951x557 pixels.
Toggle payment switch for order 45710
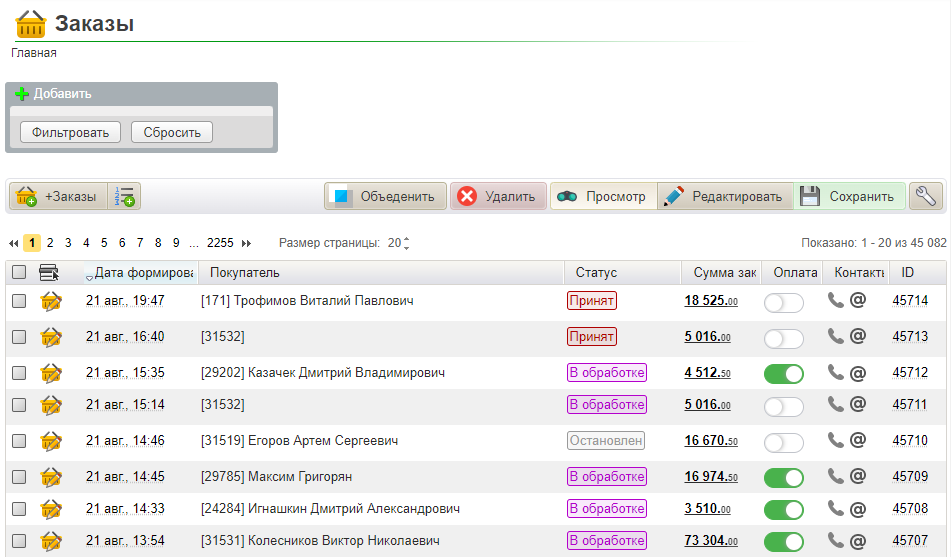click(x=784, y=443)
